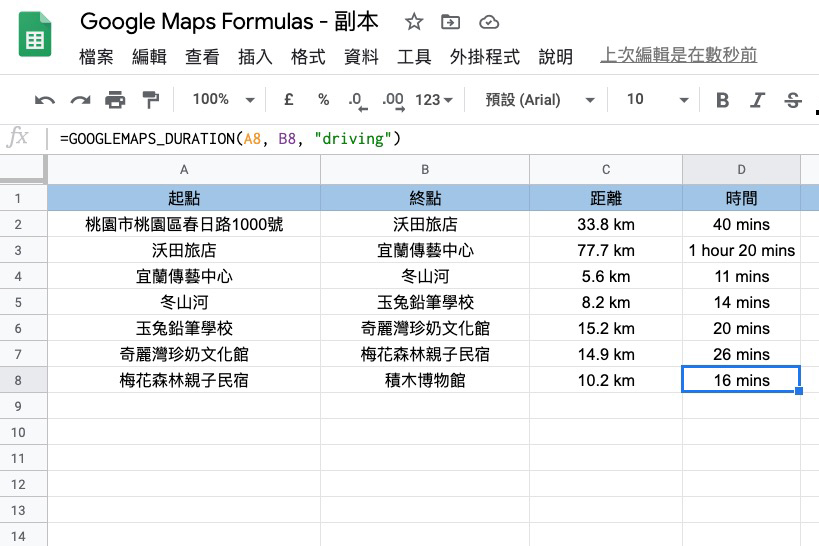Open the 100% zoom dropdown

point(224,99)
